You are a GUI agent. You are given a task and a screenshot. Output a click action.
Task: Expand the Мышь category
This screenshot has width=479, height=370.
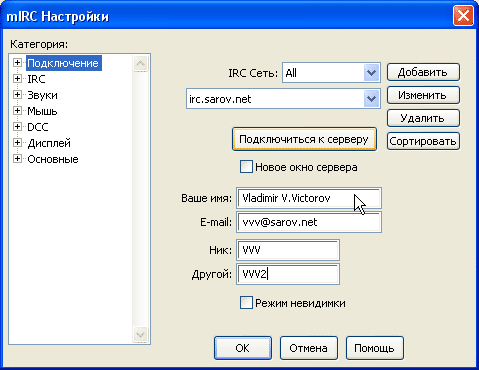(17, 111)
